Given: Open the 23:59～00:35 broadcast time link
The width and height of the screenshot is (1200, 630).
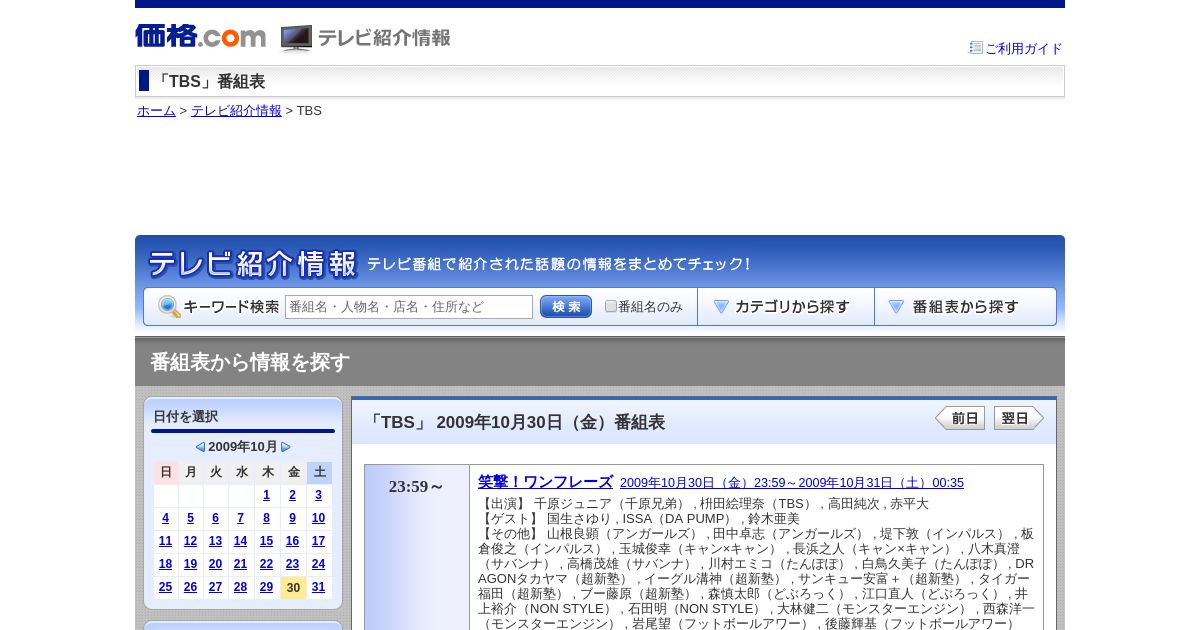Looking at the screenshot, I should (792, 483).
